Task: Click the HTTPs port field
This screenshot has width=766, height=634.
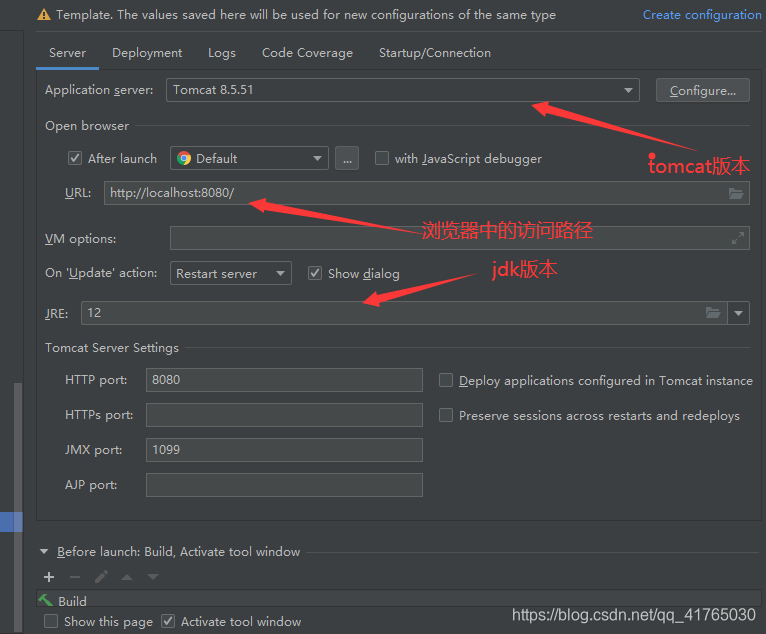Action: 284,415
